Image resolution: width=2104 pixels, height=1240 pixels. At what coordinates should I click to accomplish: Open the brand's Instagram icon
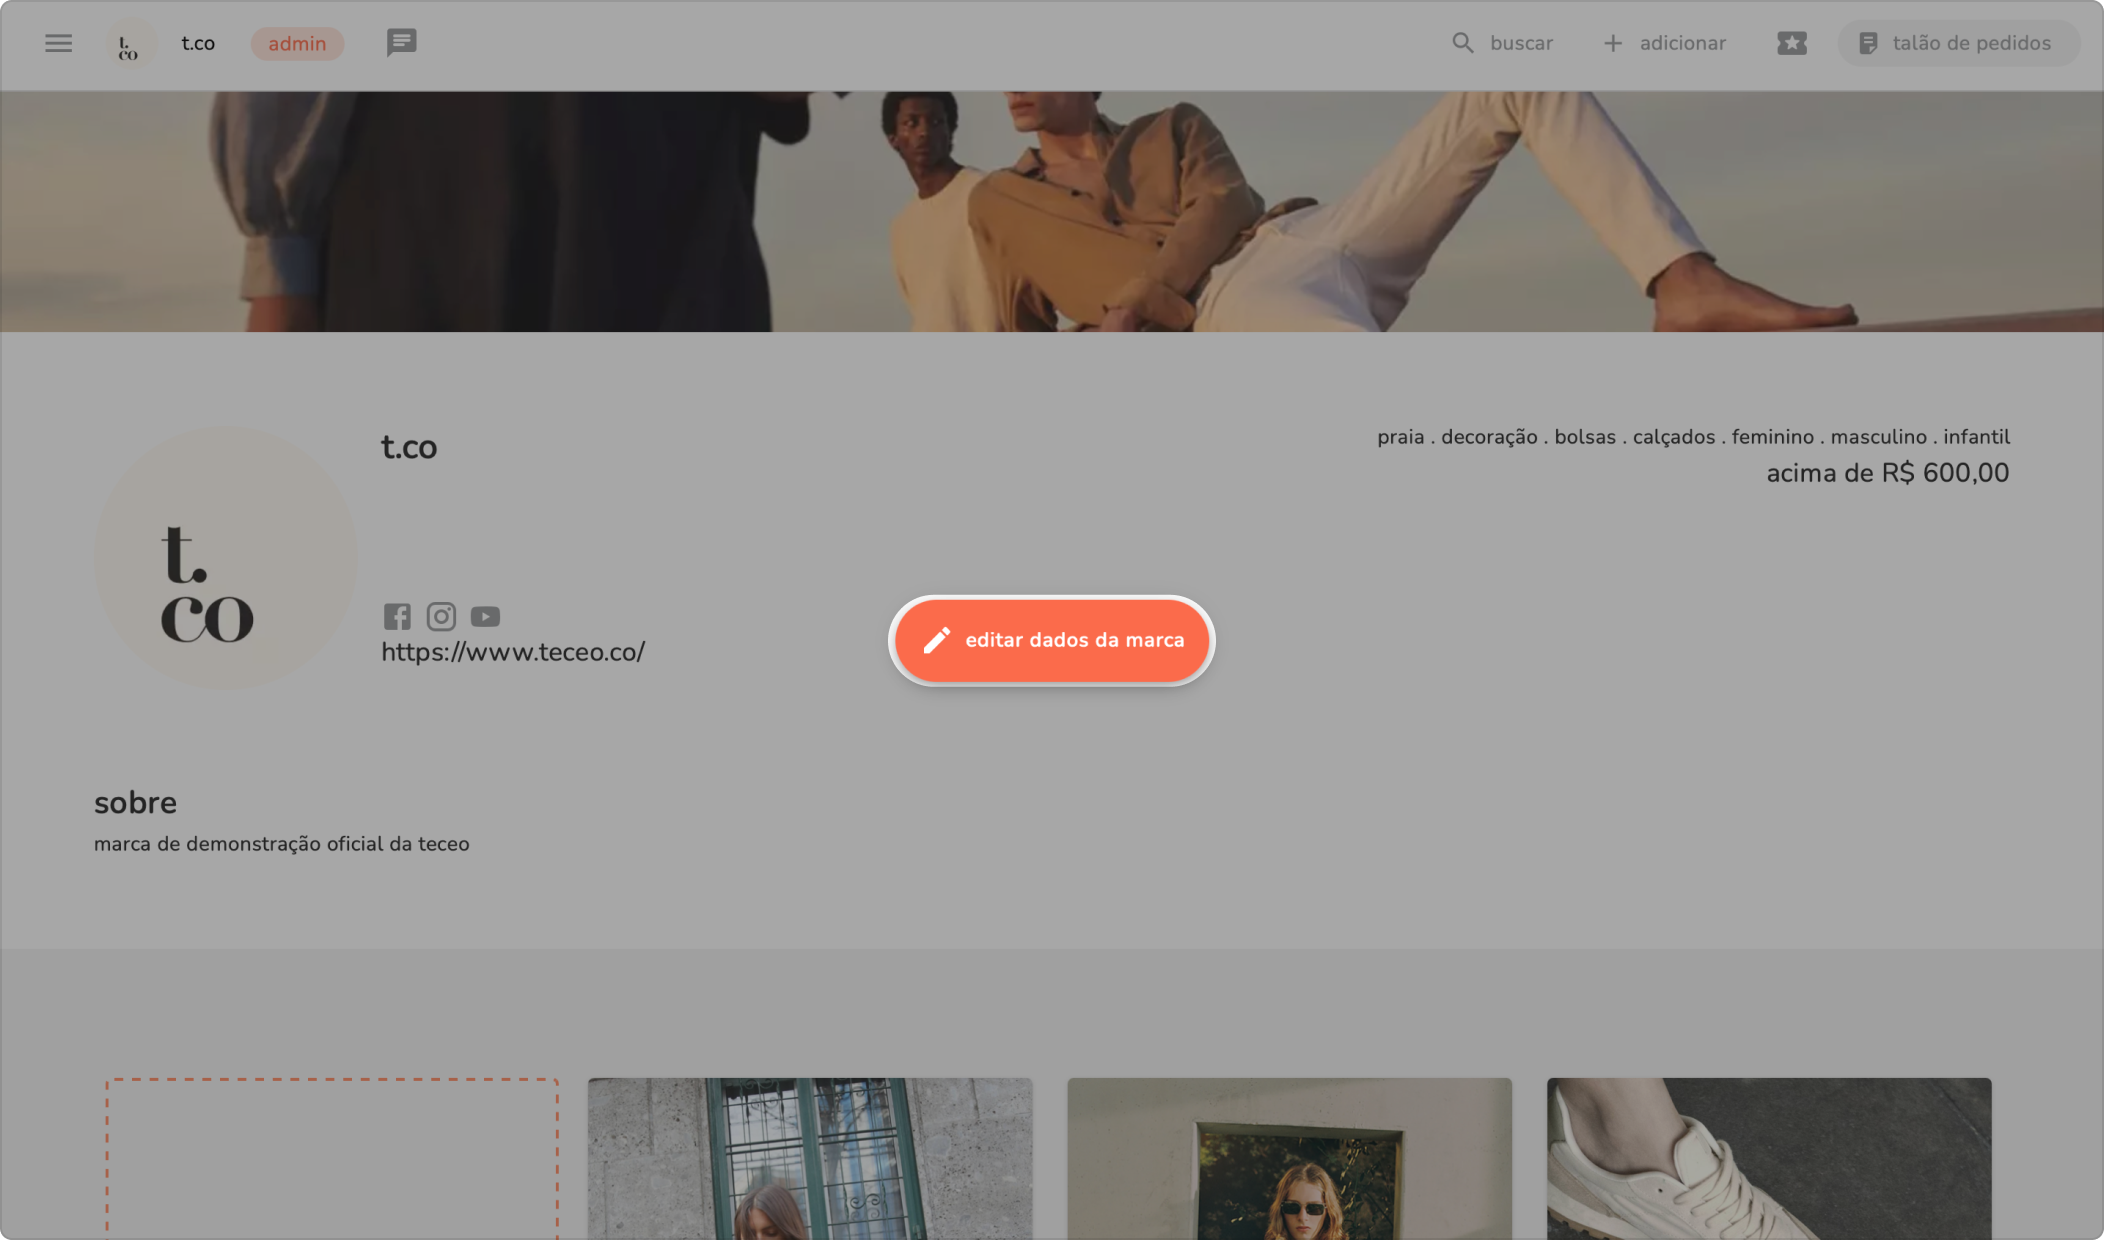441,616
